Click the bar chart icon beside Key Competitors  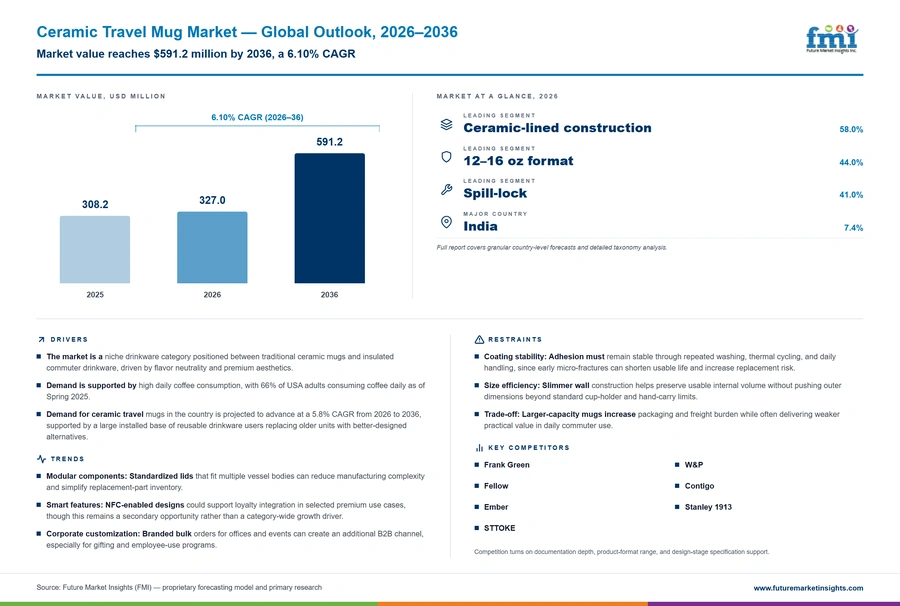click(x=479, y=448)
